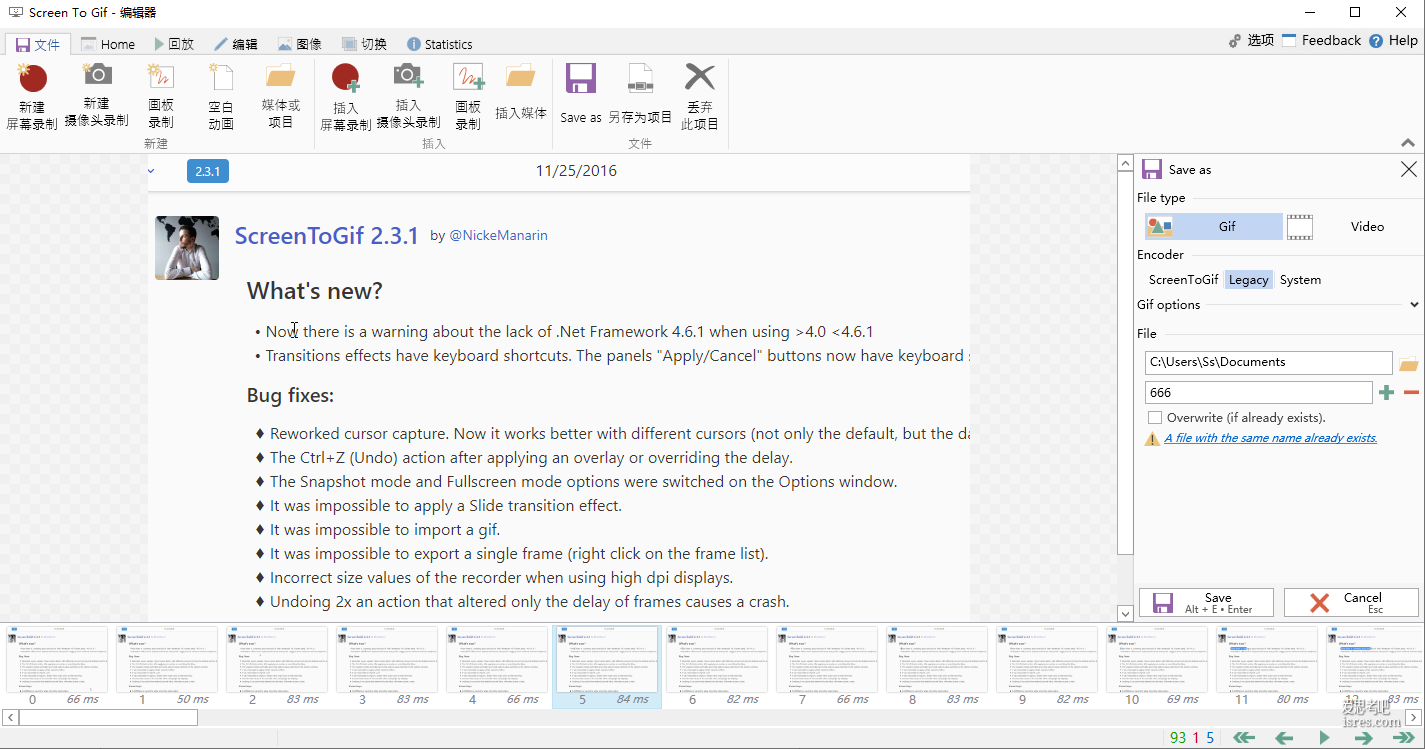Switch to the 切换 (Transitions) tab

[x=364, y=44]
